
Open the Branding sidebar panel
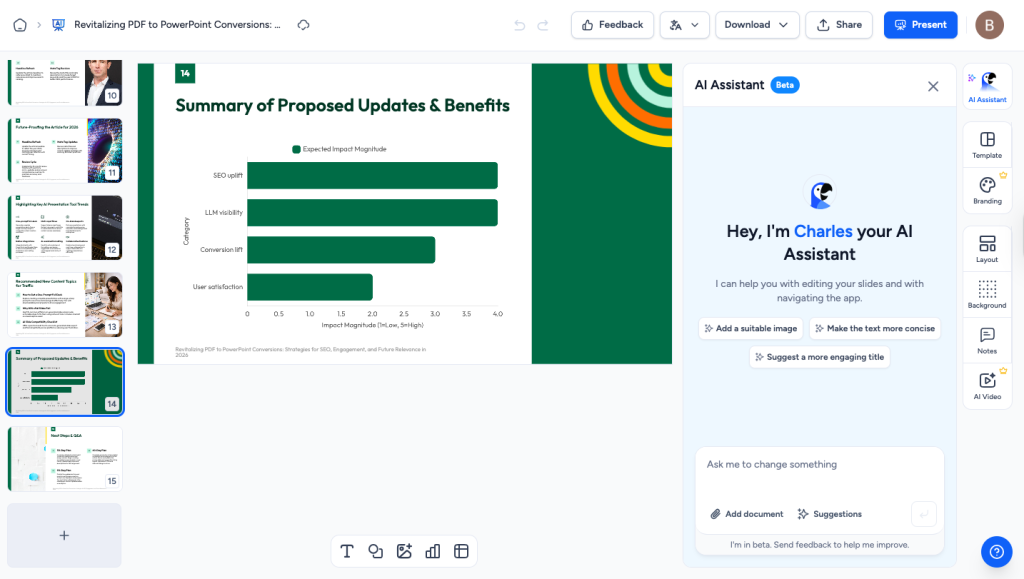(x=987, y=190)
